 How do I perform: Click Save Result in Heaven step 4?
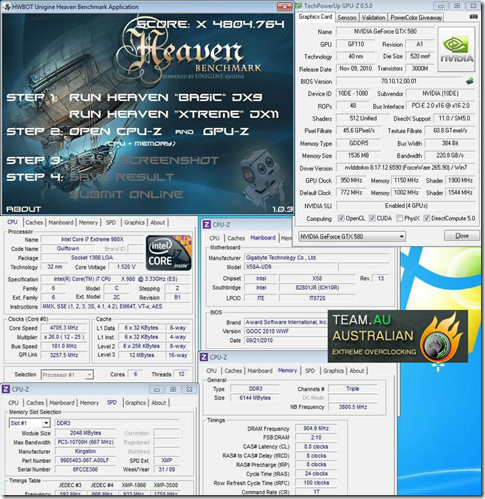coord(122,177)
